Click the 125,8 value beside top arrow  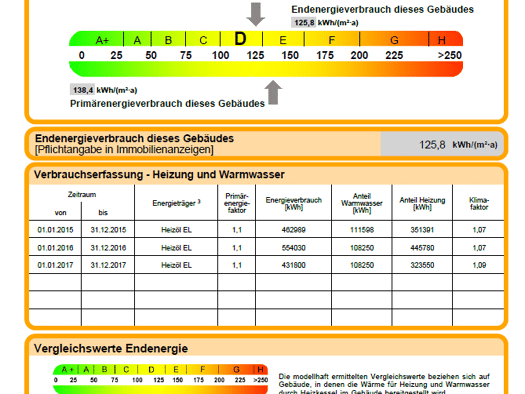[x=304, y=23]
